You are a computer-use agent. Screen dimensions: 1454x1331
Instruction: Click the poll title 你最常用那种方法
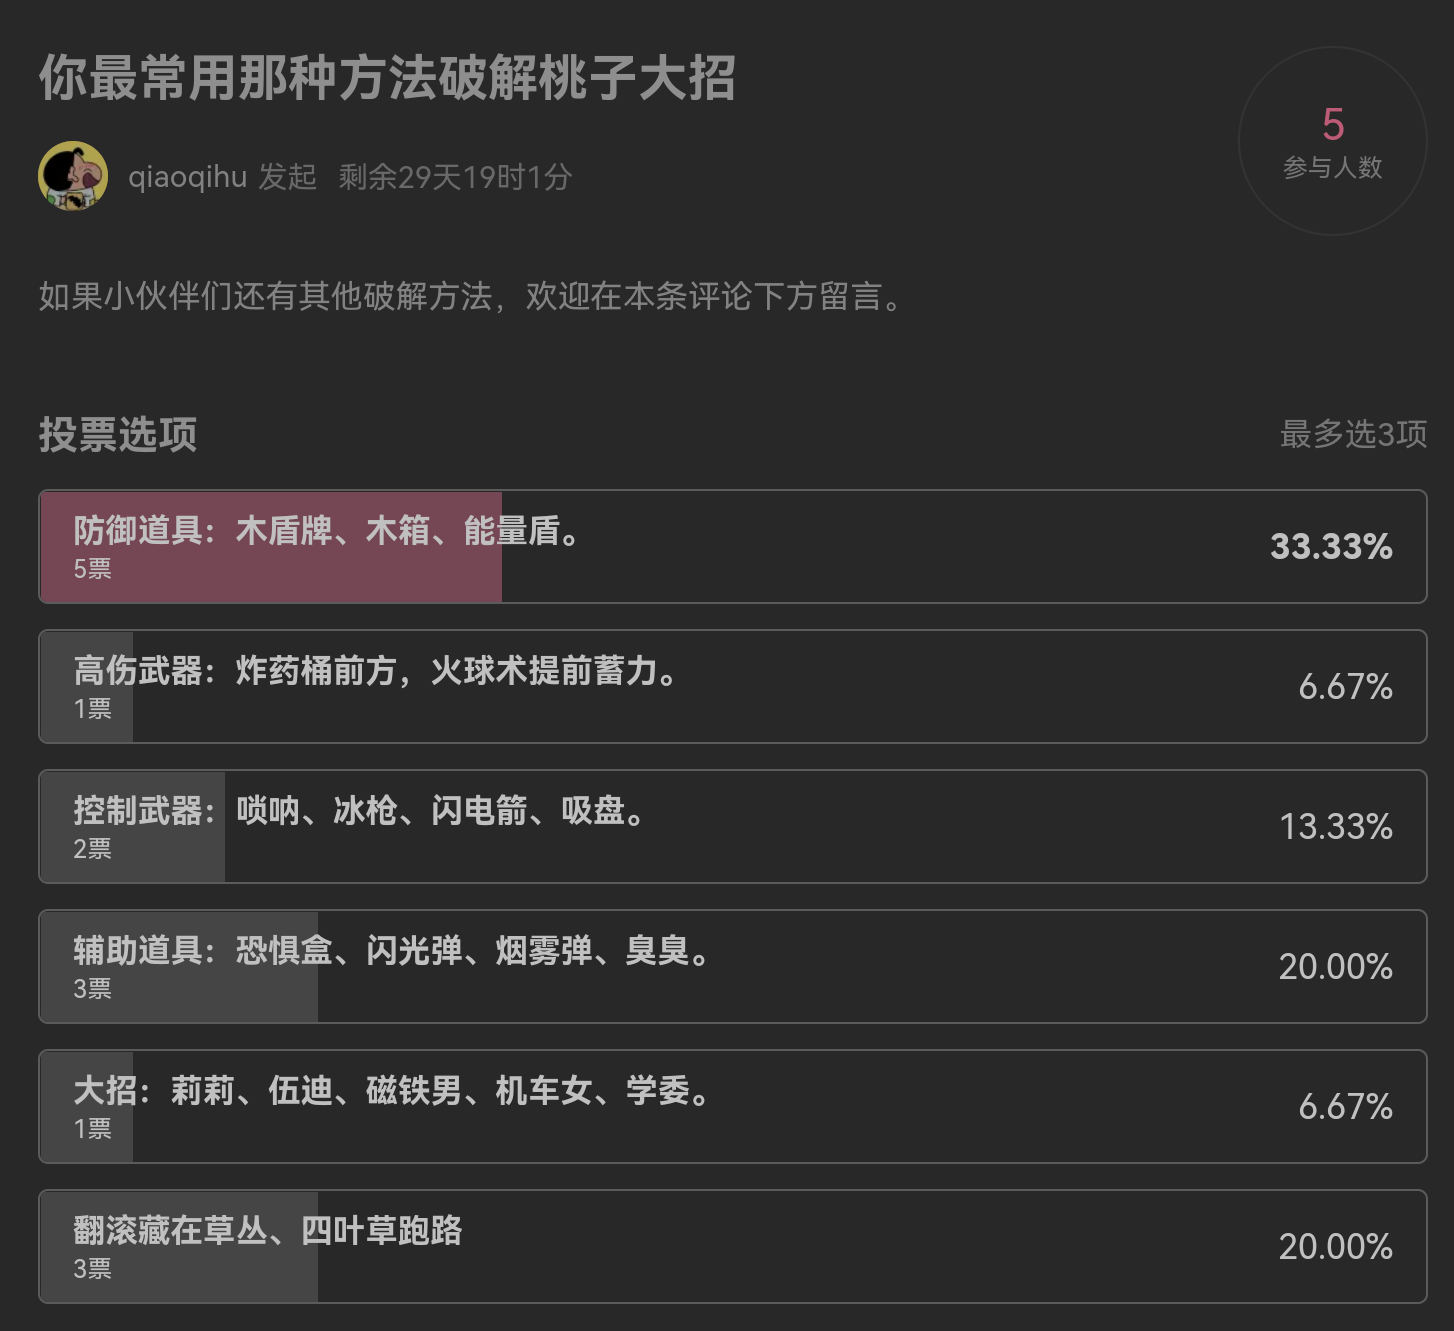pyautogui.click(x=387, y=78)
